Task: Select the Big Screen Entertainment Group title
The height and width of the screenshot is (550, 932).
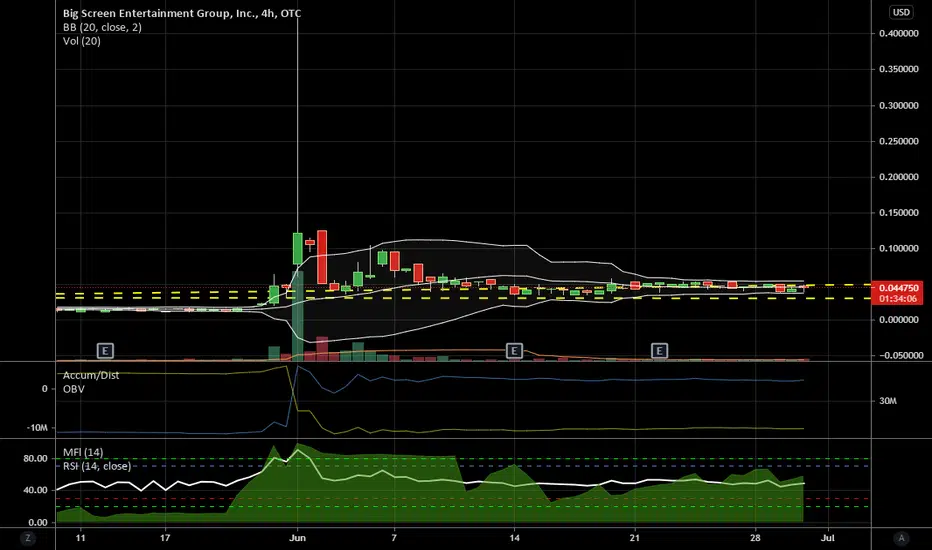Action: tap(182, 13)
